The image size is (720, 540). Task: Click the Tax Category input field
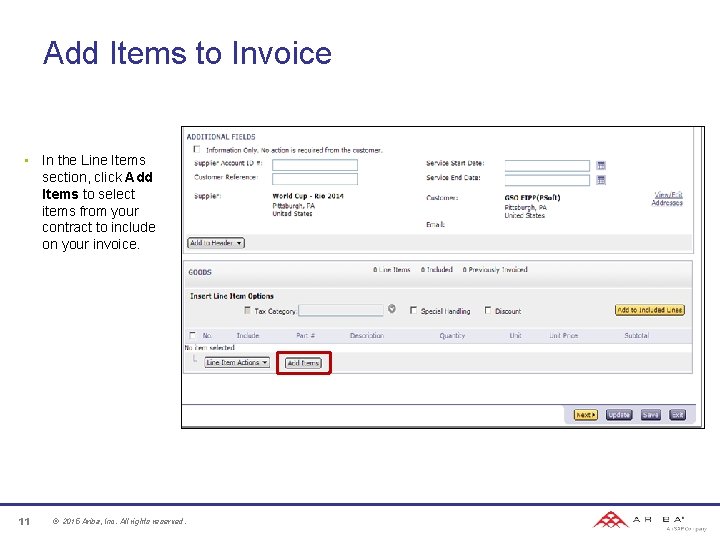tap(341, 310)
